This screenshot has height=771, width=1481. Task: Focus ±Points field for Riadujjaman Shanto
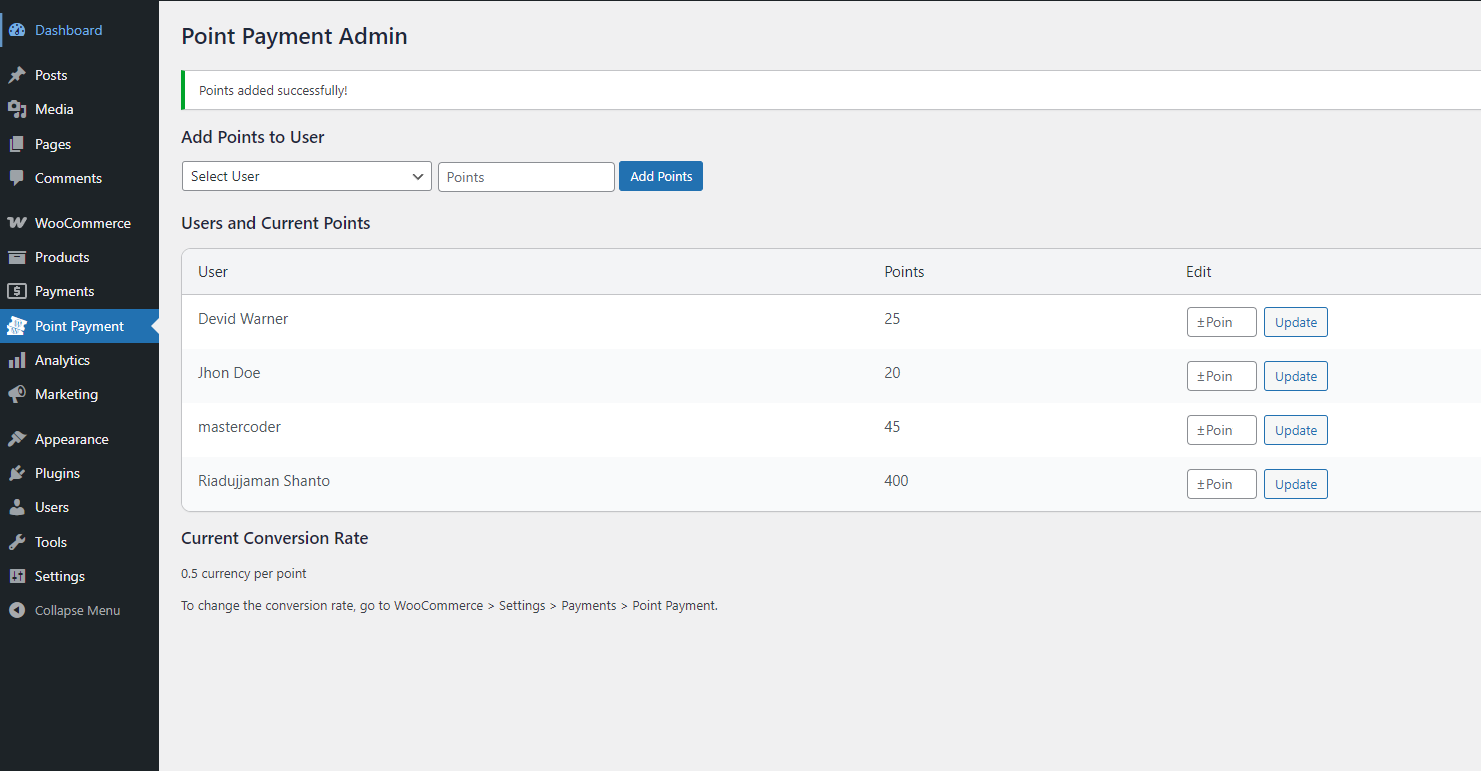coord(1222,484)
